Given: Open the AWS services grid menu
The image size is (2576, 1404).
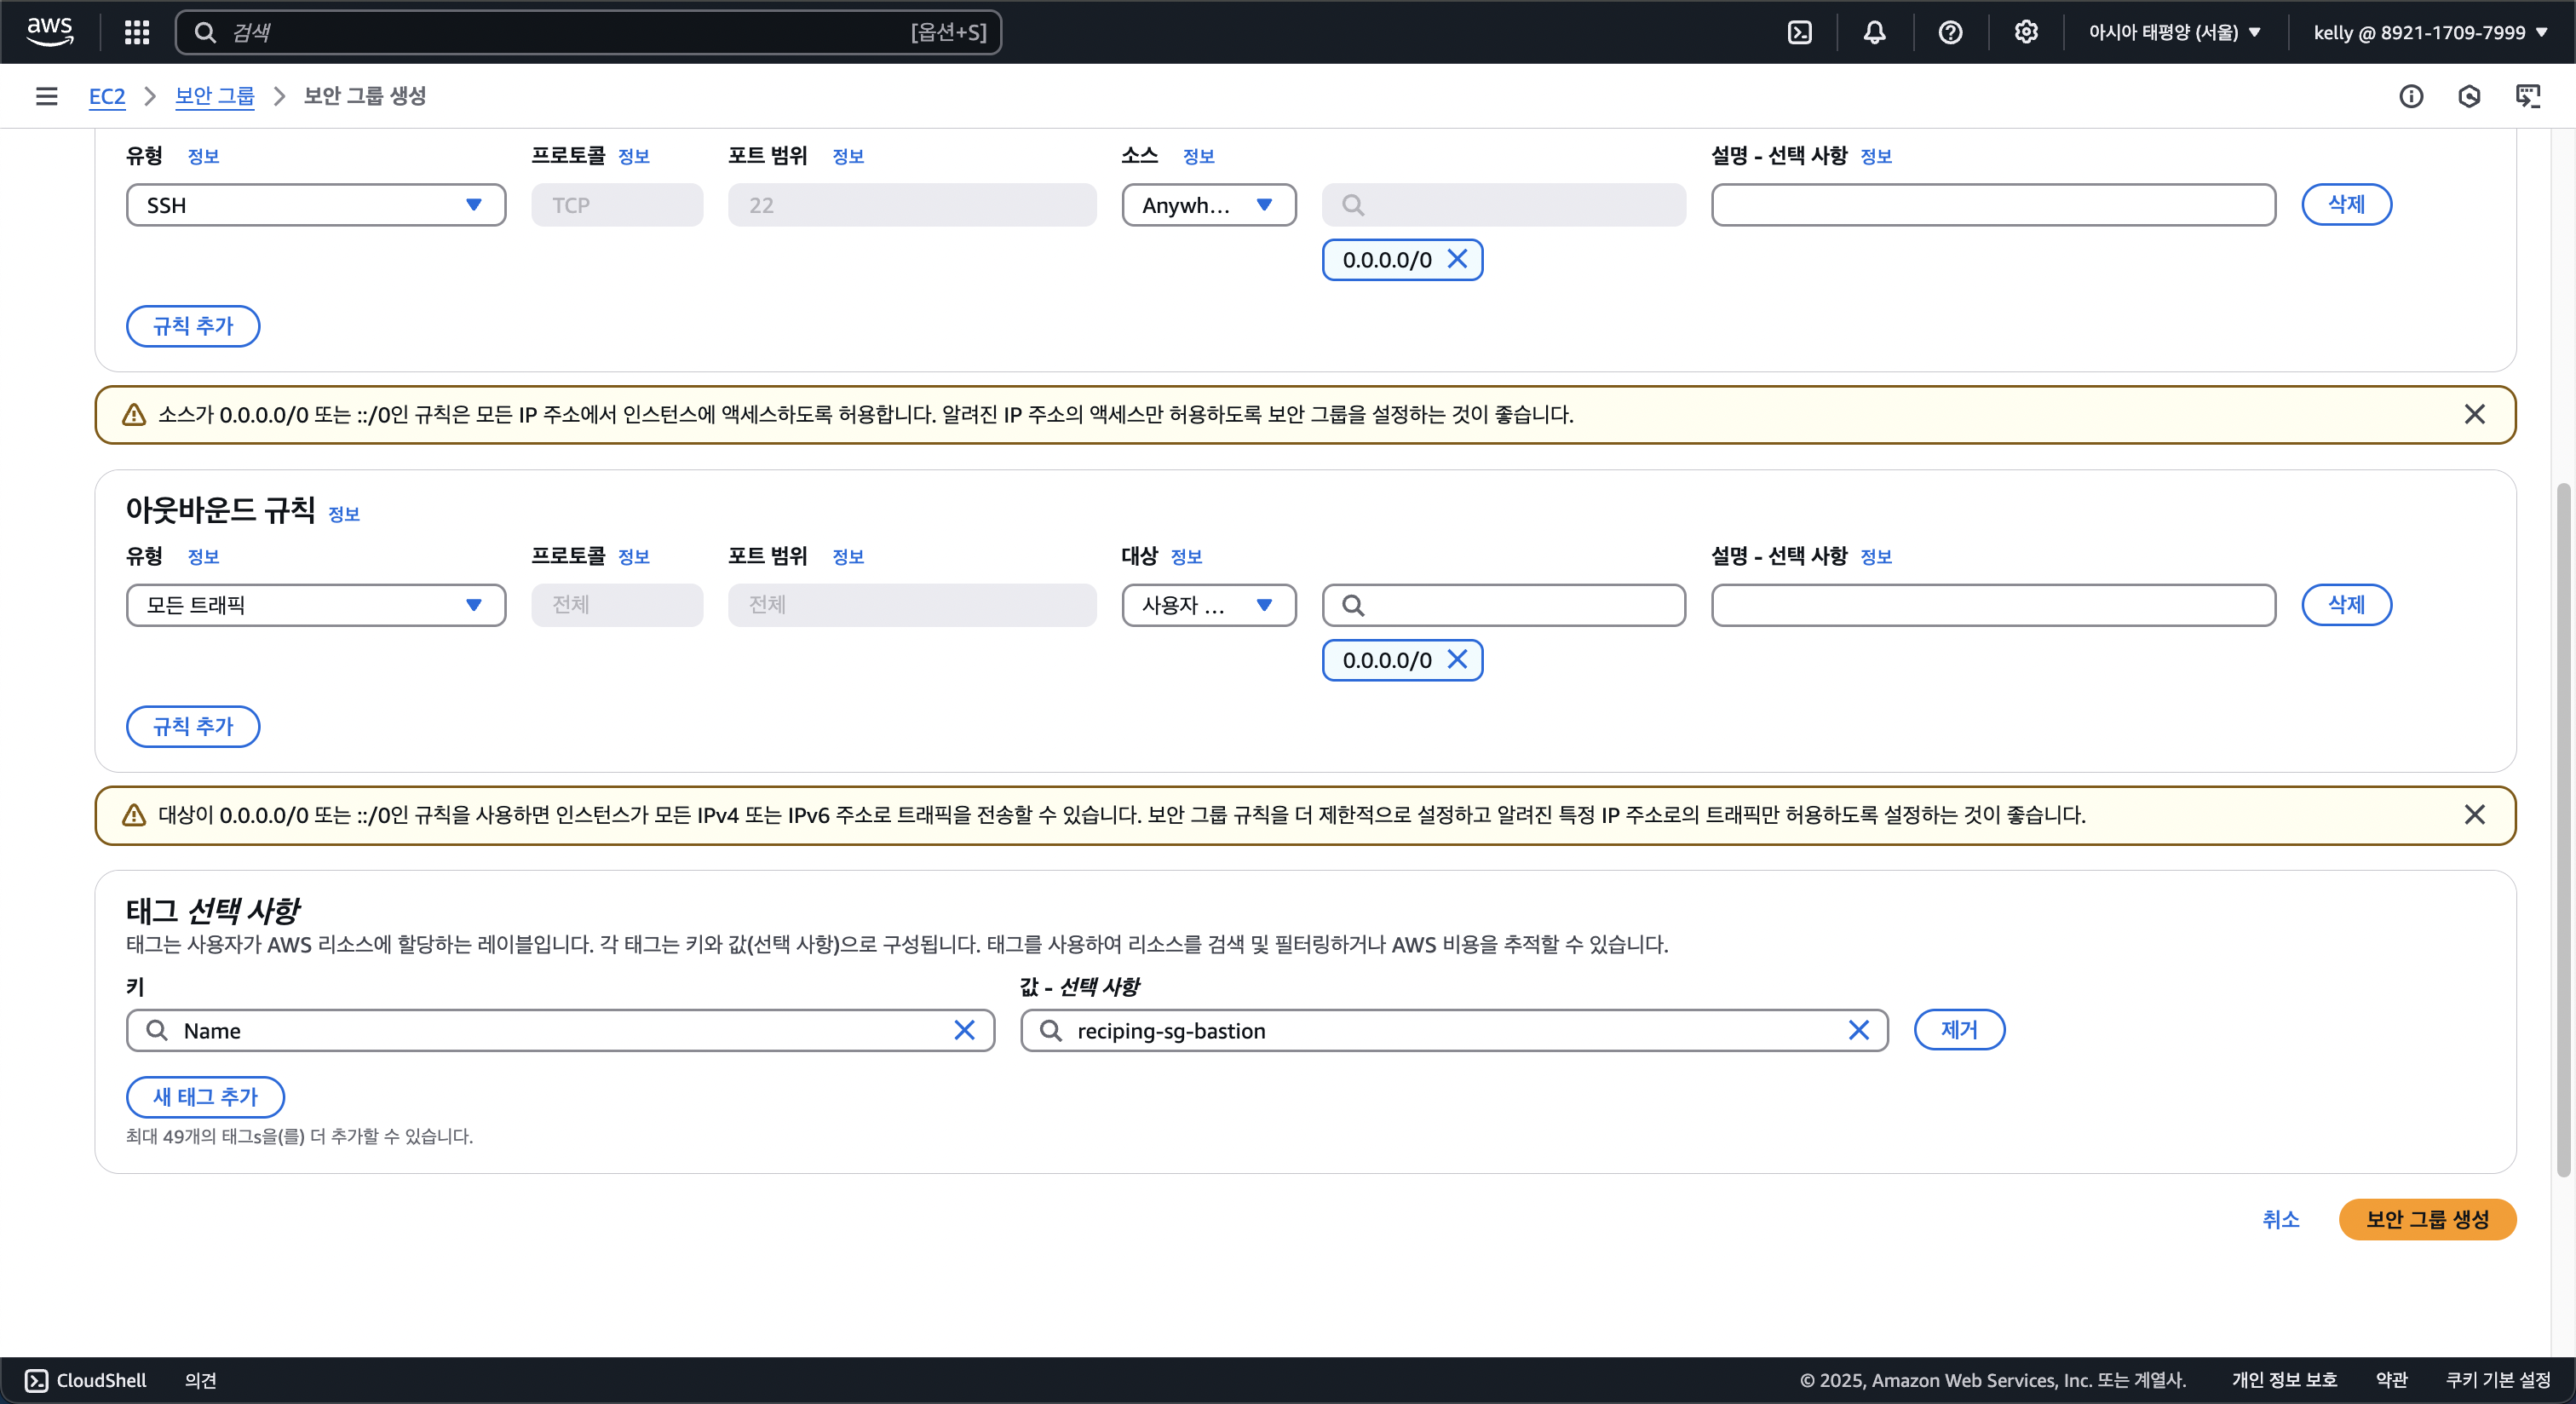Looking at the screenshot, I should point(137,32).
